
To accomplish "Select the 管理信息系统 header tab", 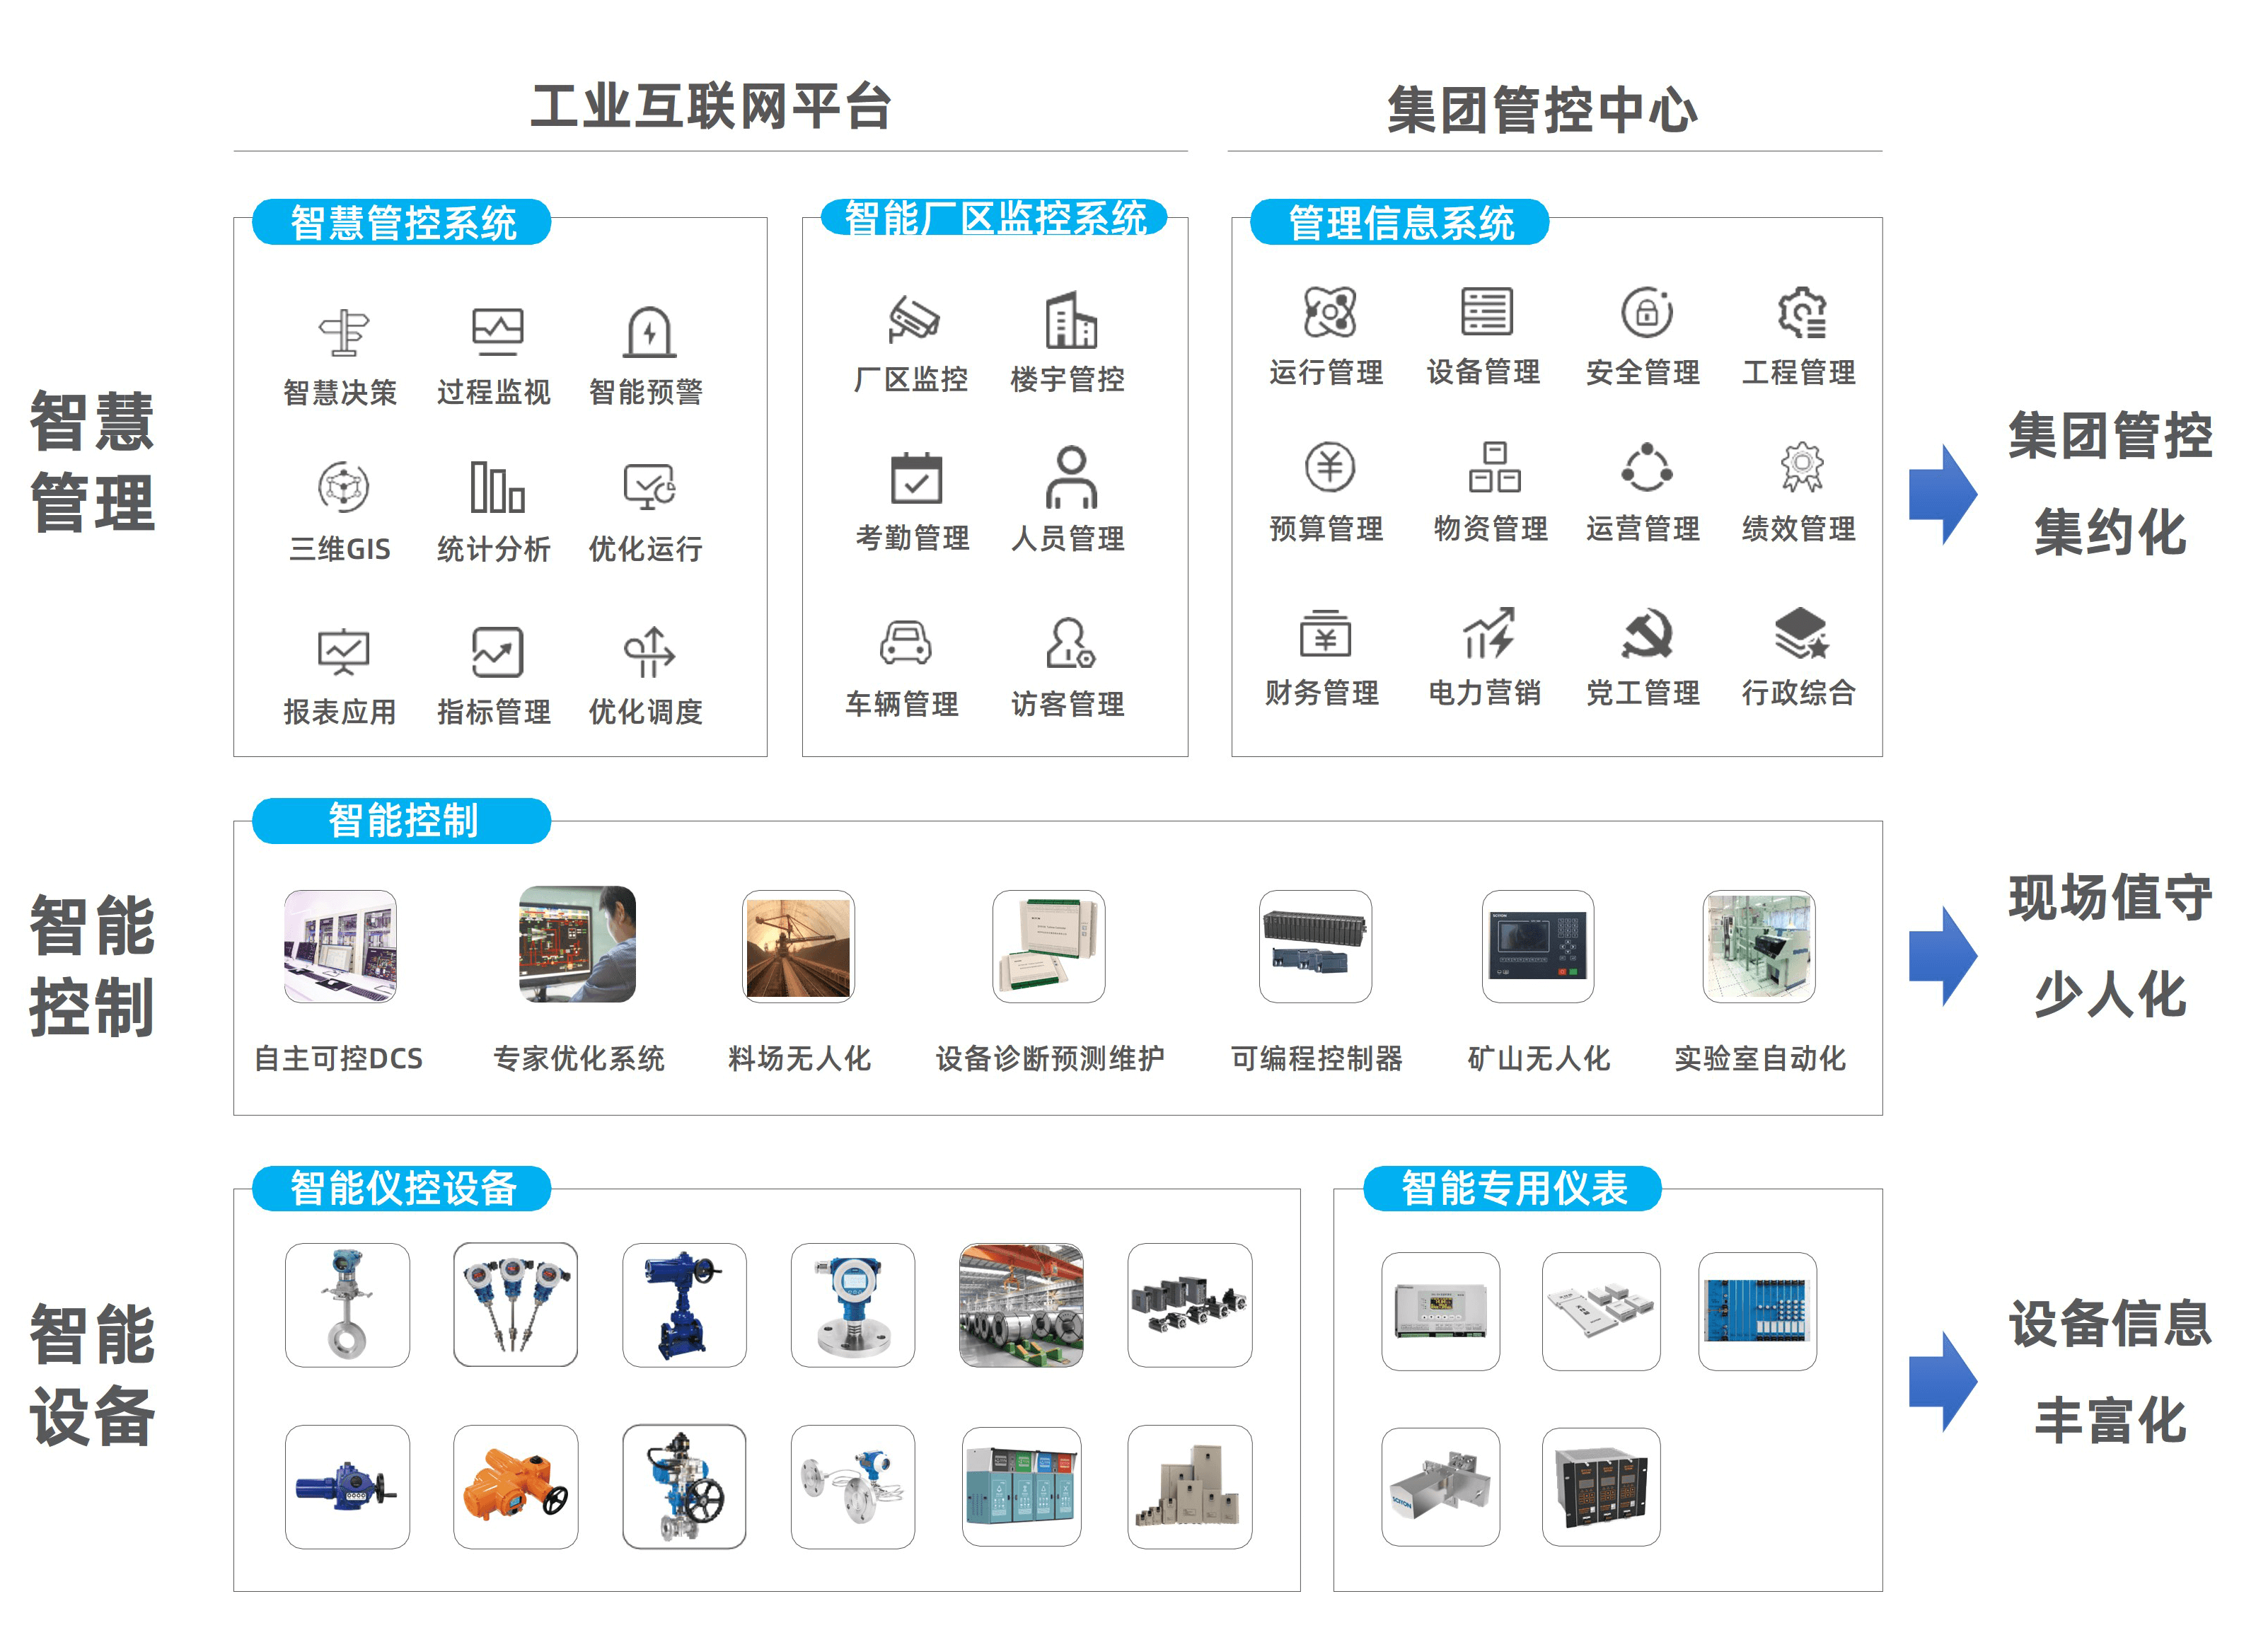I will click(1399, 222).
